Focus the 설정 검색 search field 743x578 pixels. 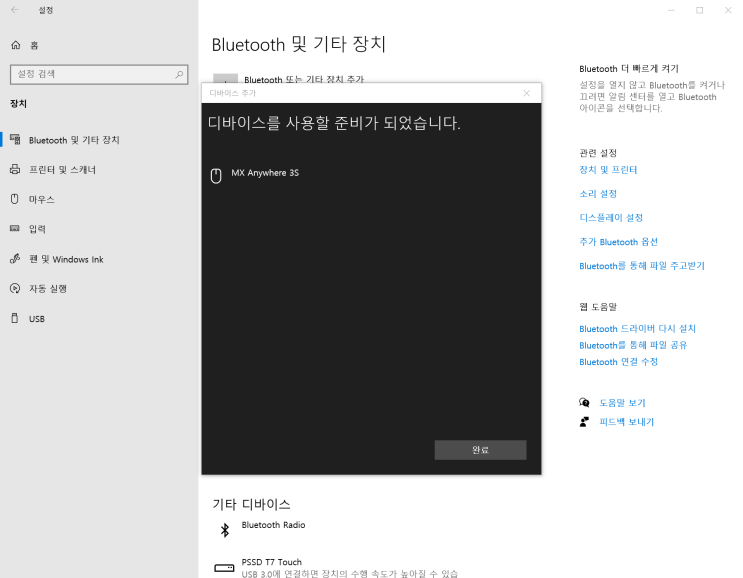[x=99, y=74]
